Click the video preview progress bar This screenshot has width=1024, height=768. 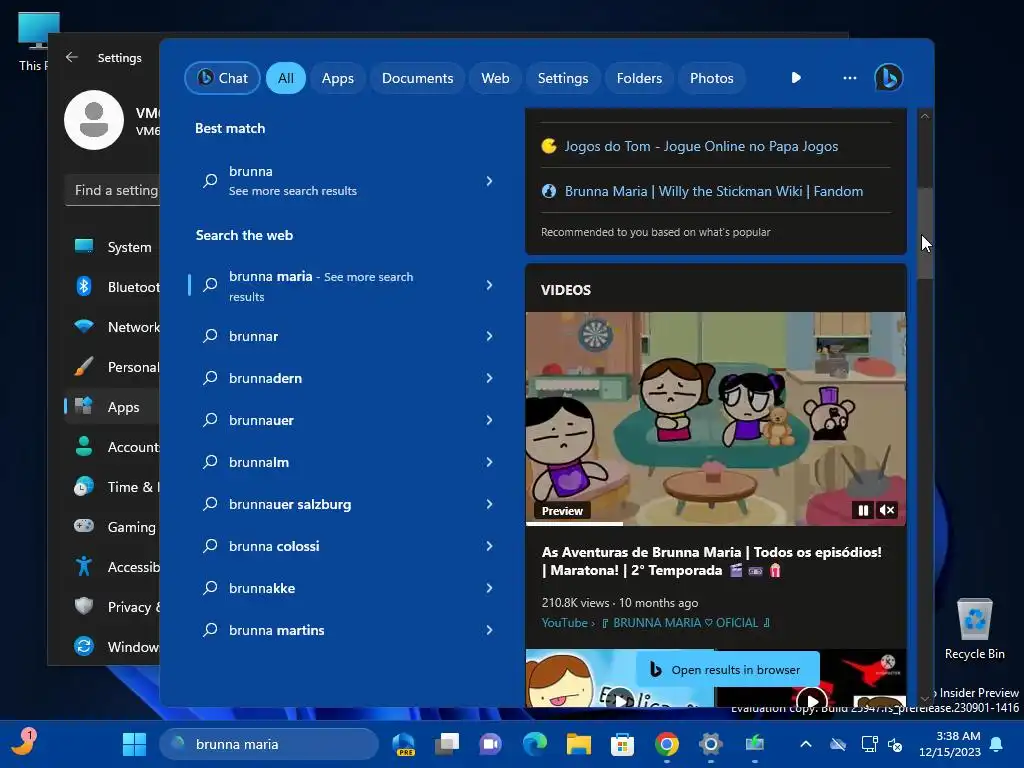point(716,524)
